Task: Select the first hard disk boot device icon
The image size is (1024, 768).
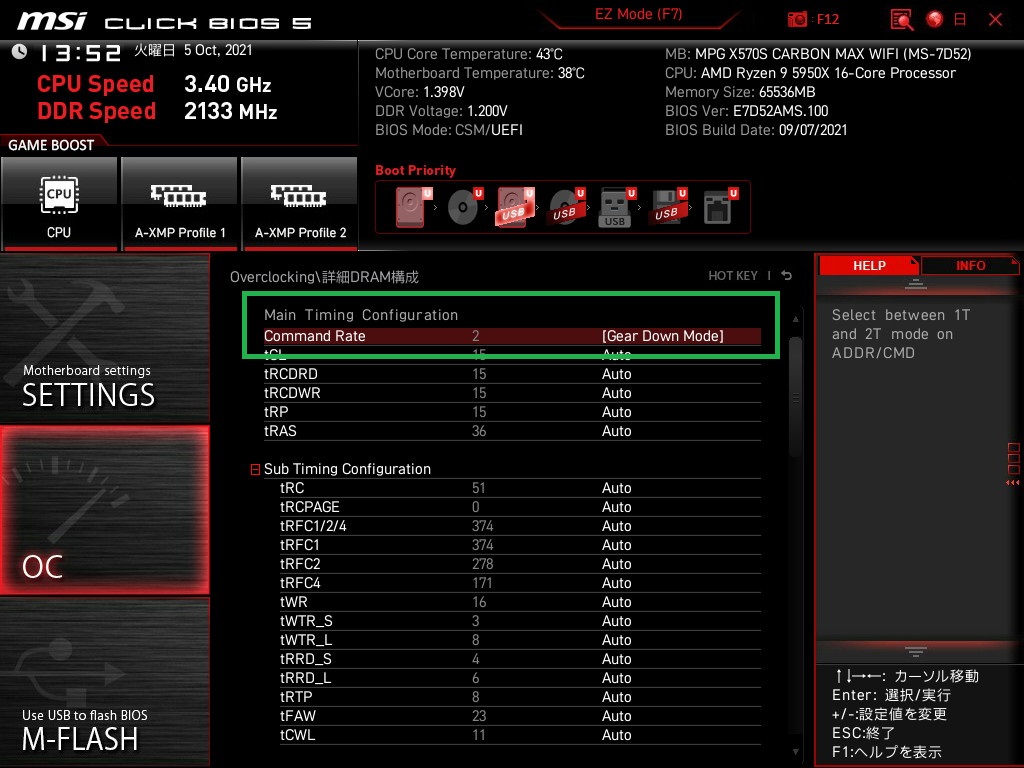Action: [x=413, y=207]
